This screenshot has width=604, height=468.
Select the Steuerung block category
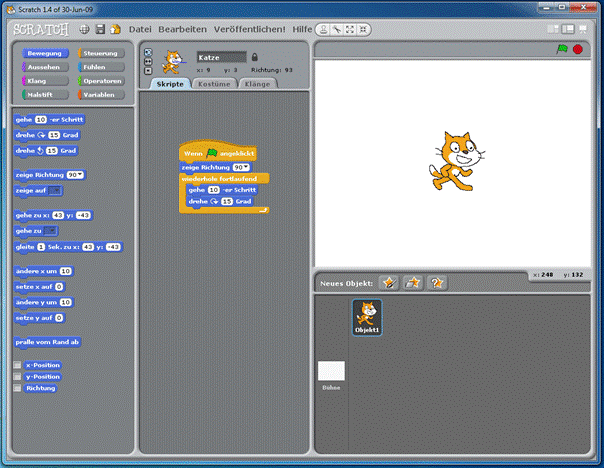tap(99, 53)
